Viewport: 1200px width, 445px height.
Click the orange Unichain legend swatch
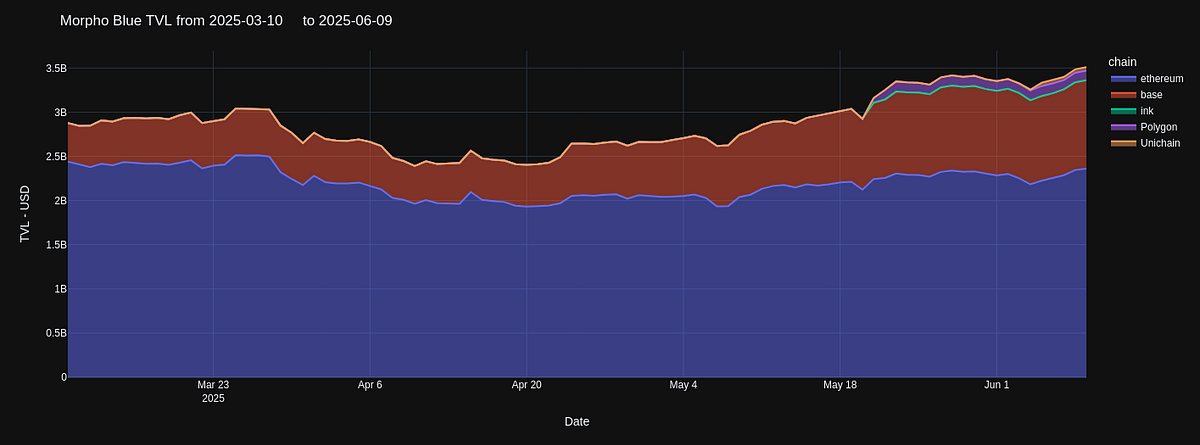(x=1123, y=143)
